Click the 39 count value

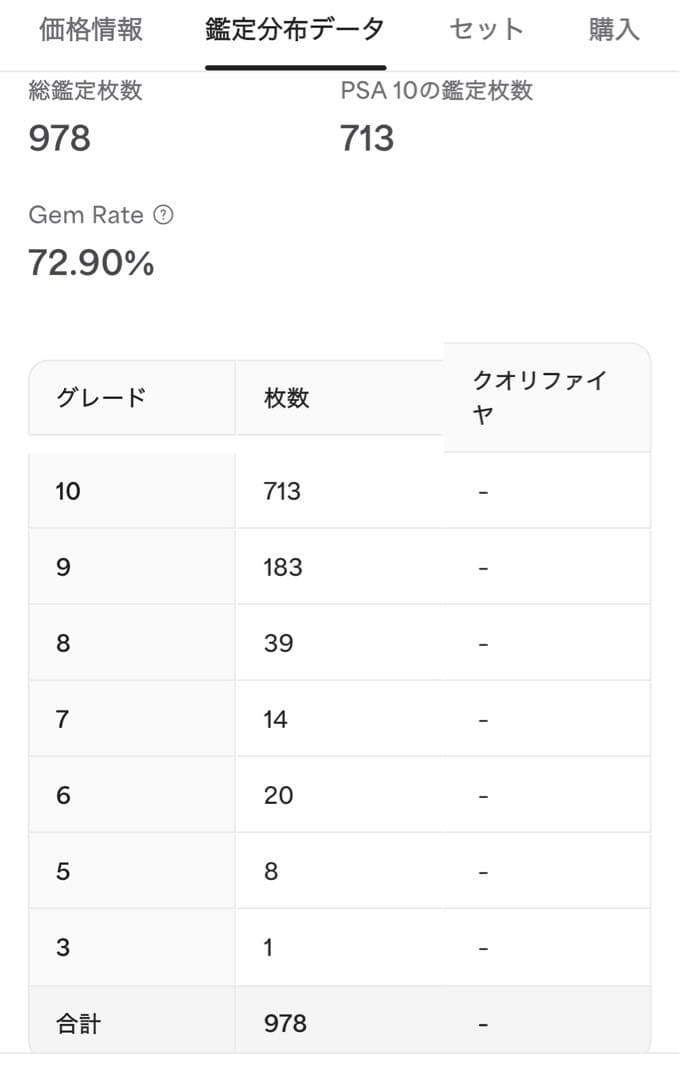pos(278,643)
